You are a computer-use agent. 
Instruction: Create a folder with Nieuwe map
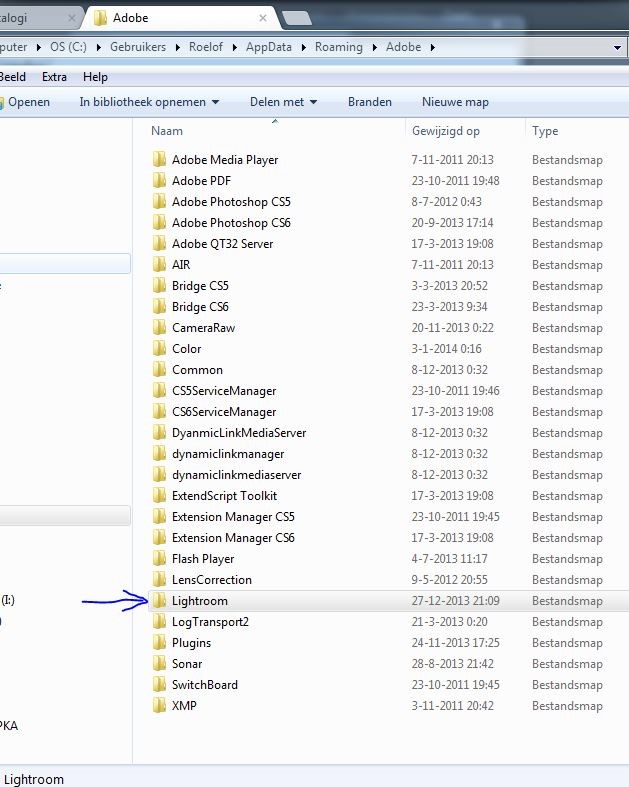455,102
